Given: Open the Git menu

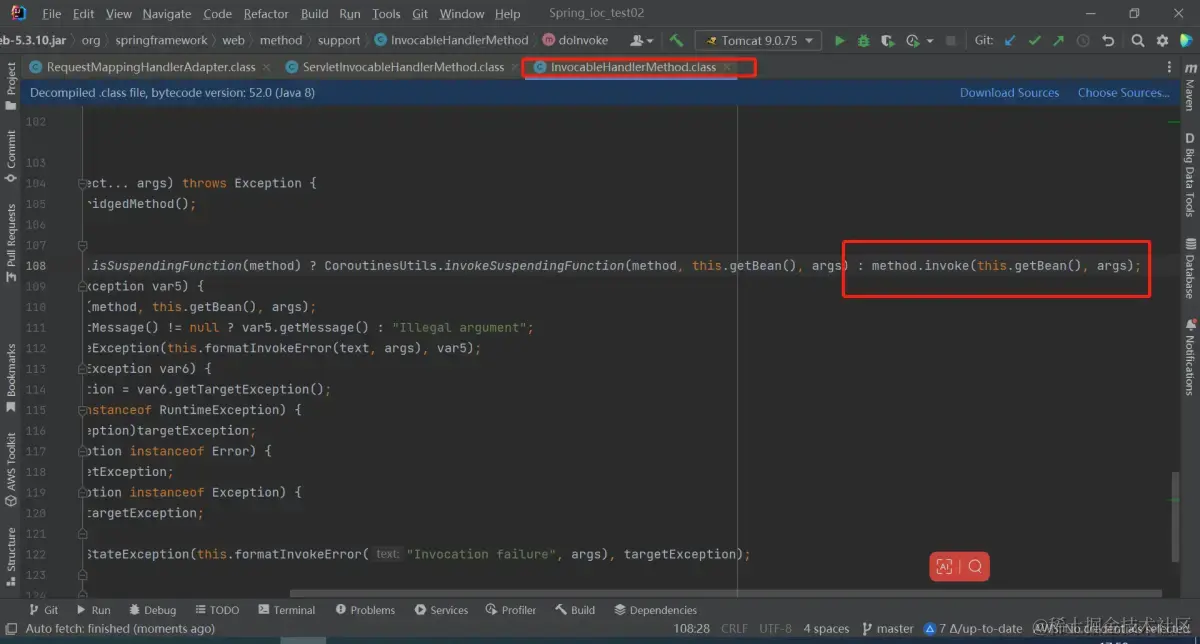Looking at the screenshot, I should pos(420,14).
